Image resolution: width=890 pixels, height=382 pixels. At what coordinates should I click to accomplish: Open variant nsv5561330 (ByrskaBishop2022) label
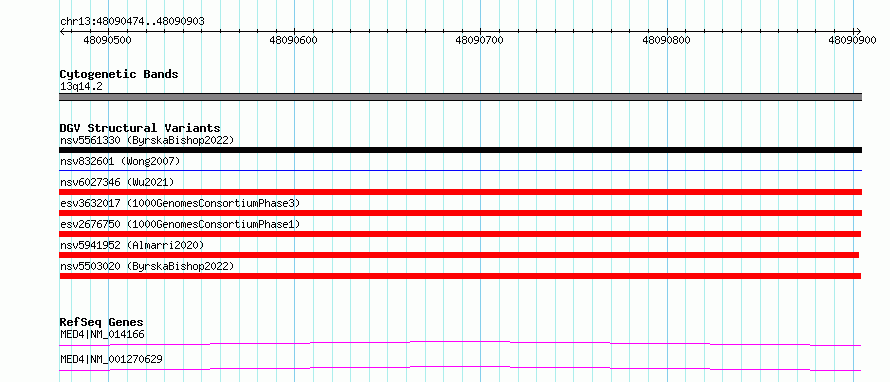(x=147, y=140)
